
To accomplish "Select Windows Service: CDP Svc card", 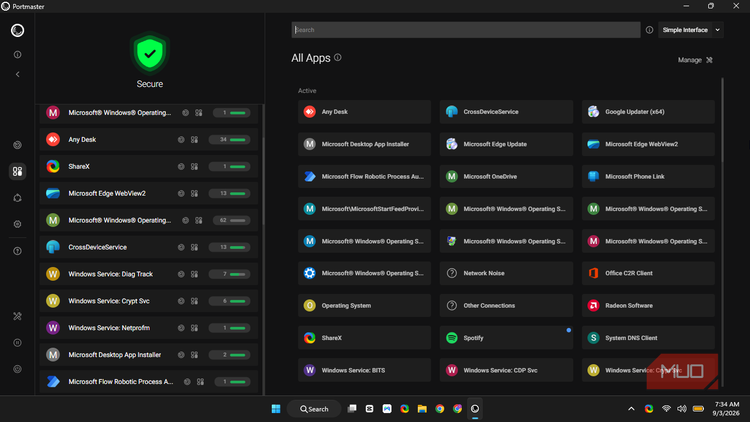I will coord(506,370).
